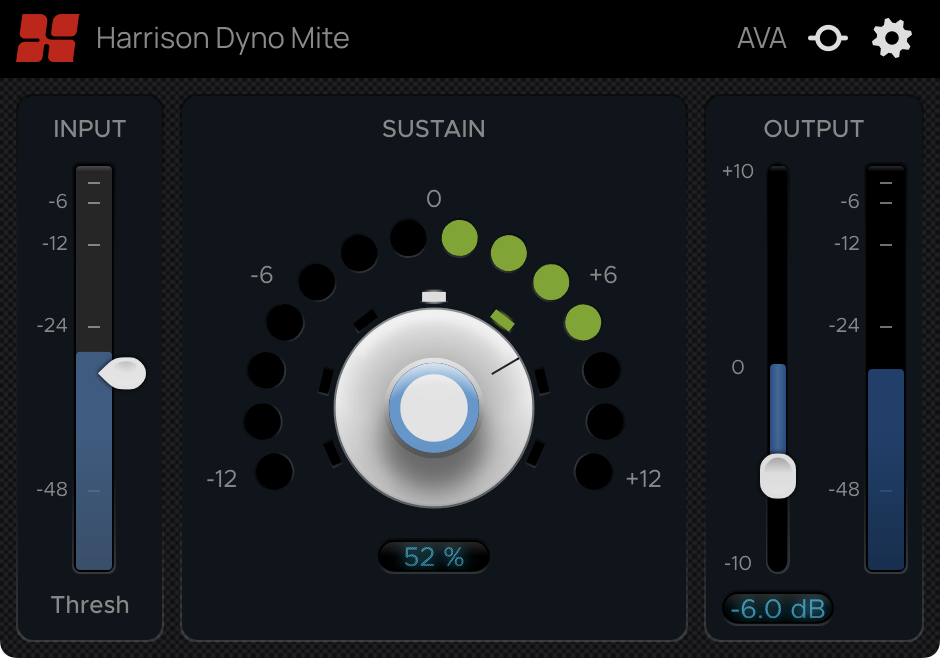Screen dimensions: 940x658
Task: Click the Harrison Dyno Mite title
Action: tap(222, 38)
